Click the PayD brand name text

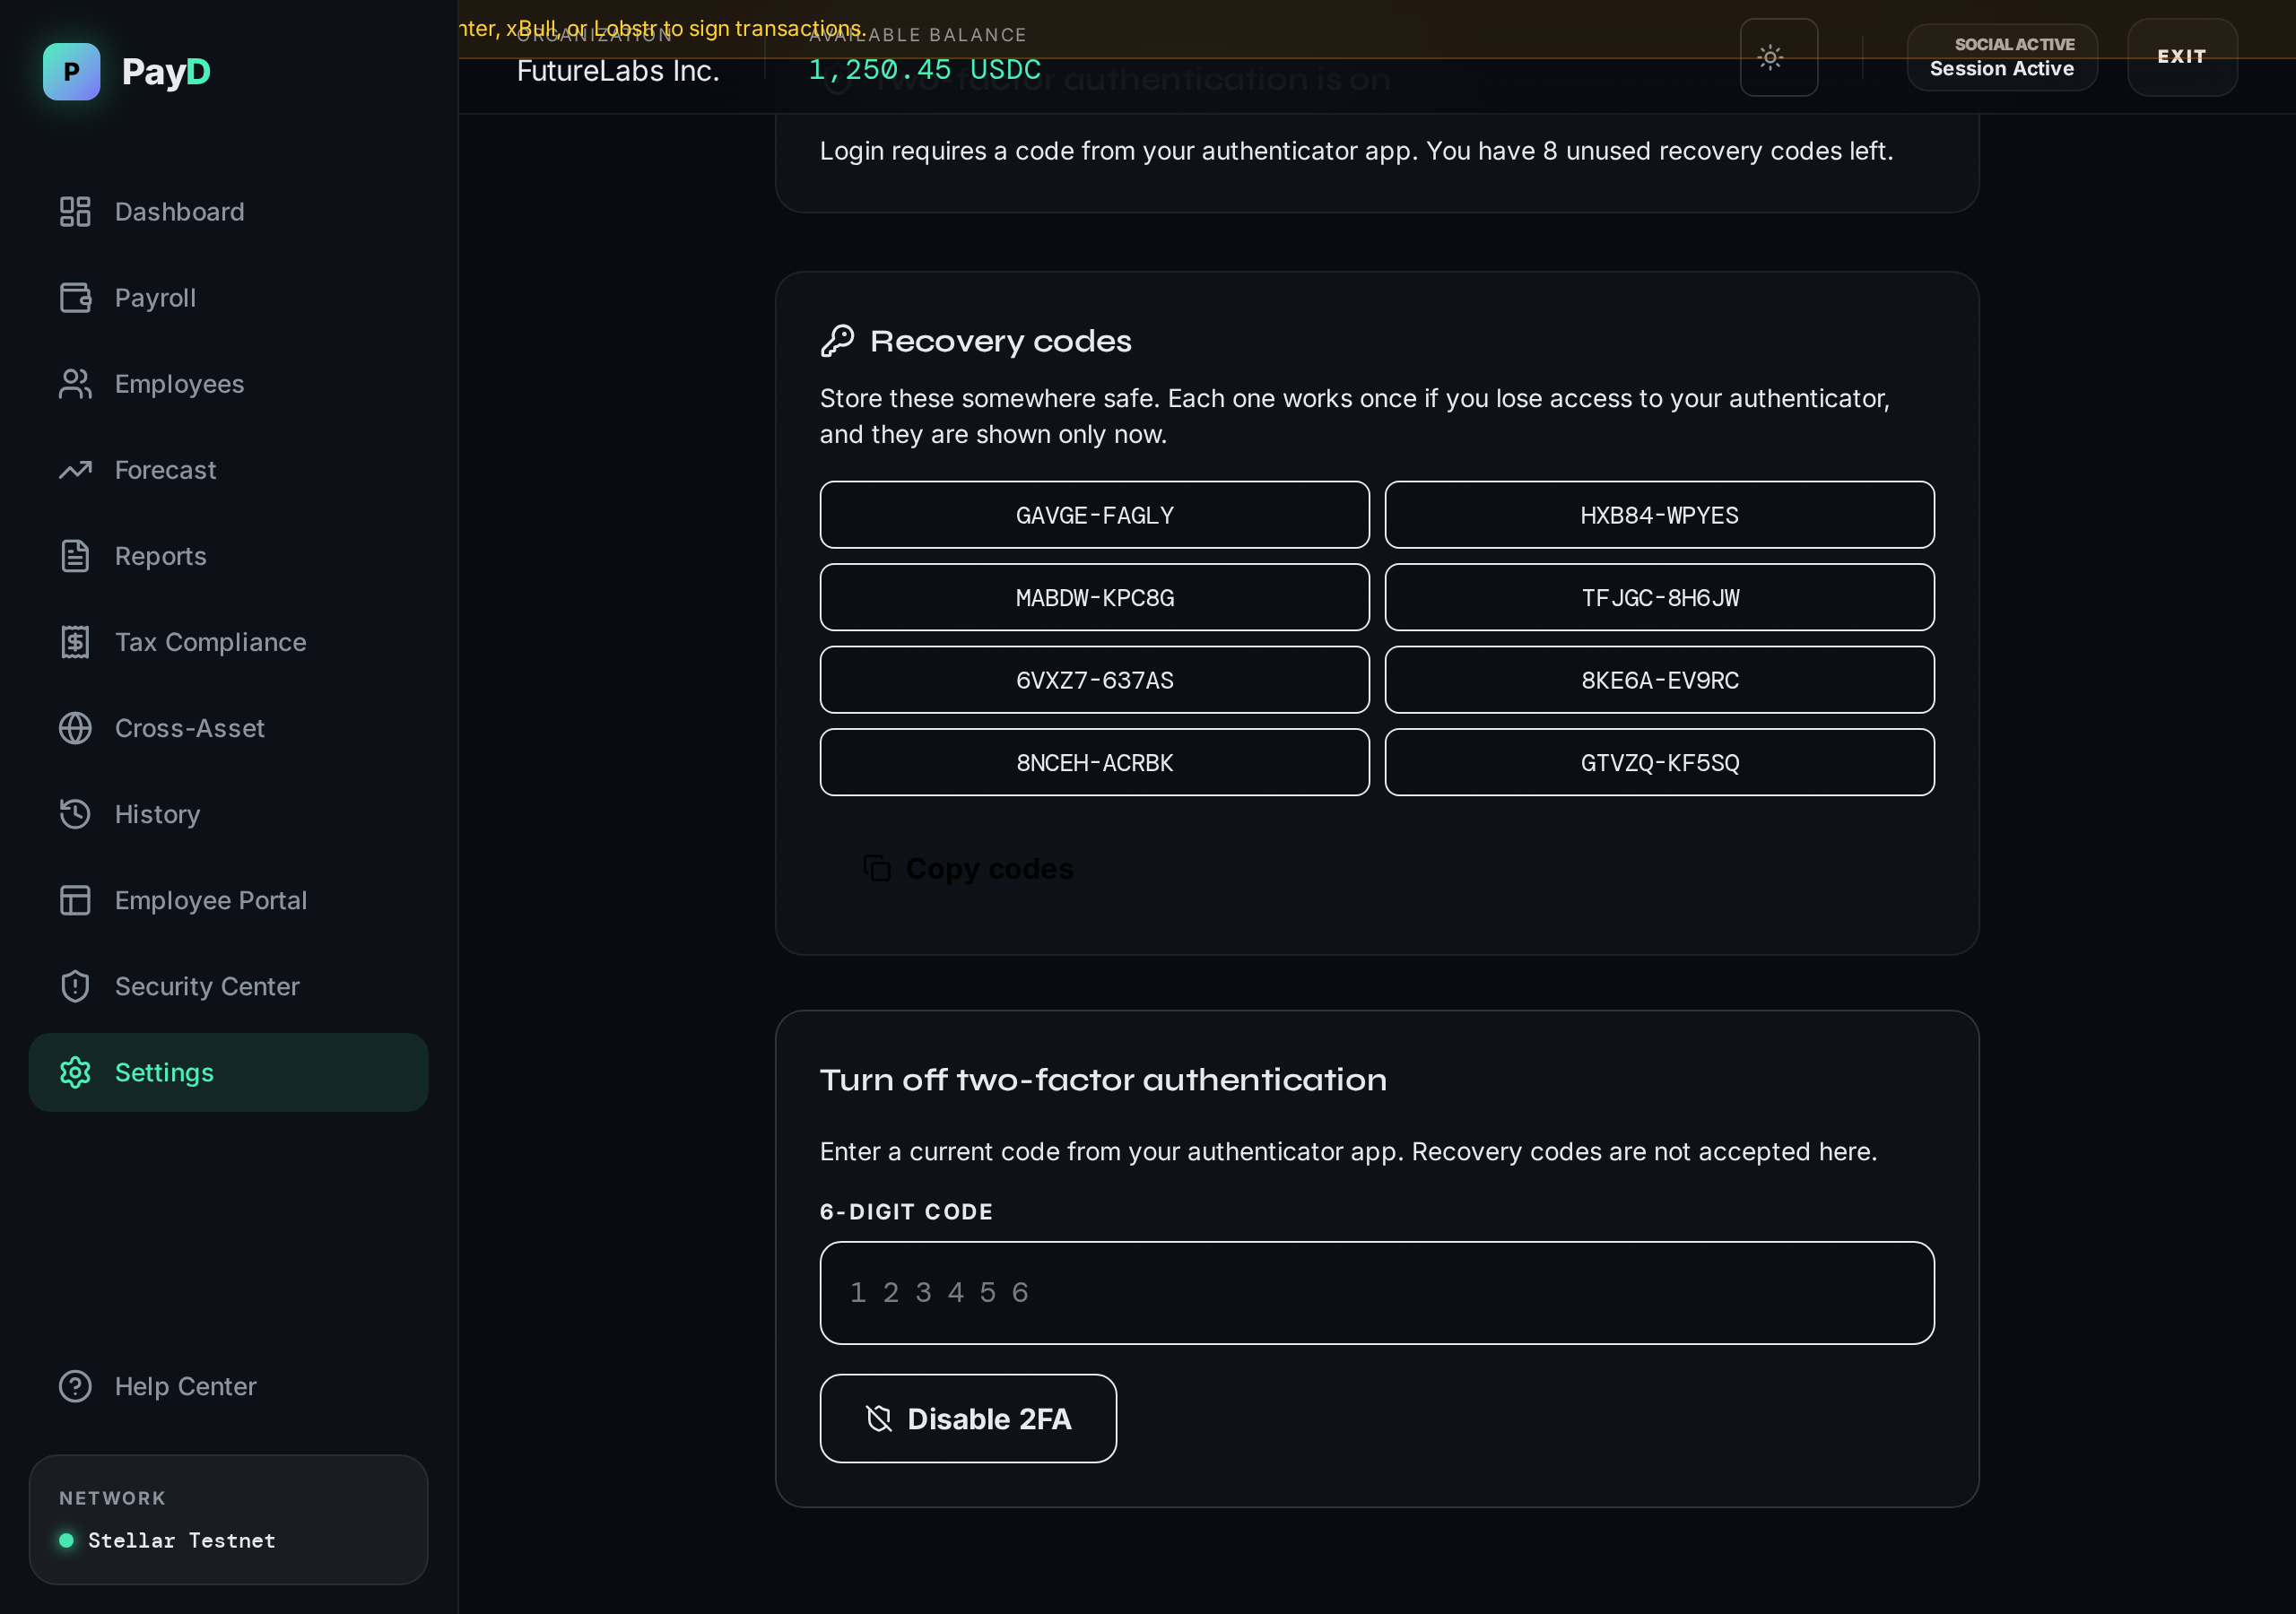click(166, 72)
